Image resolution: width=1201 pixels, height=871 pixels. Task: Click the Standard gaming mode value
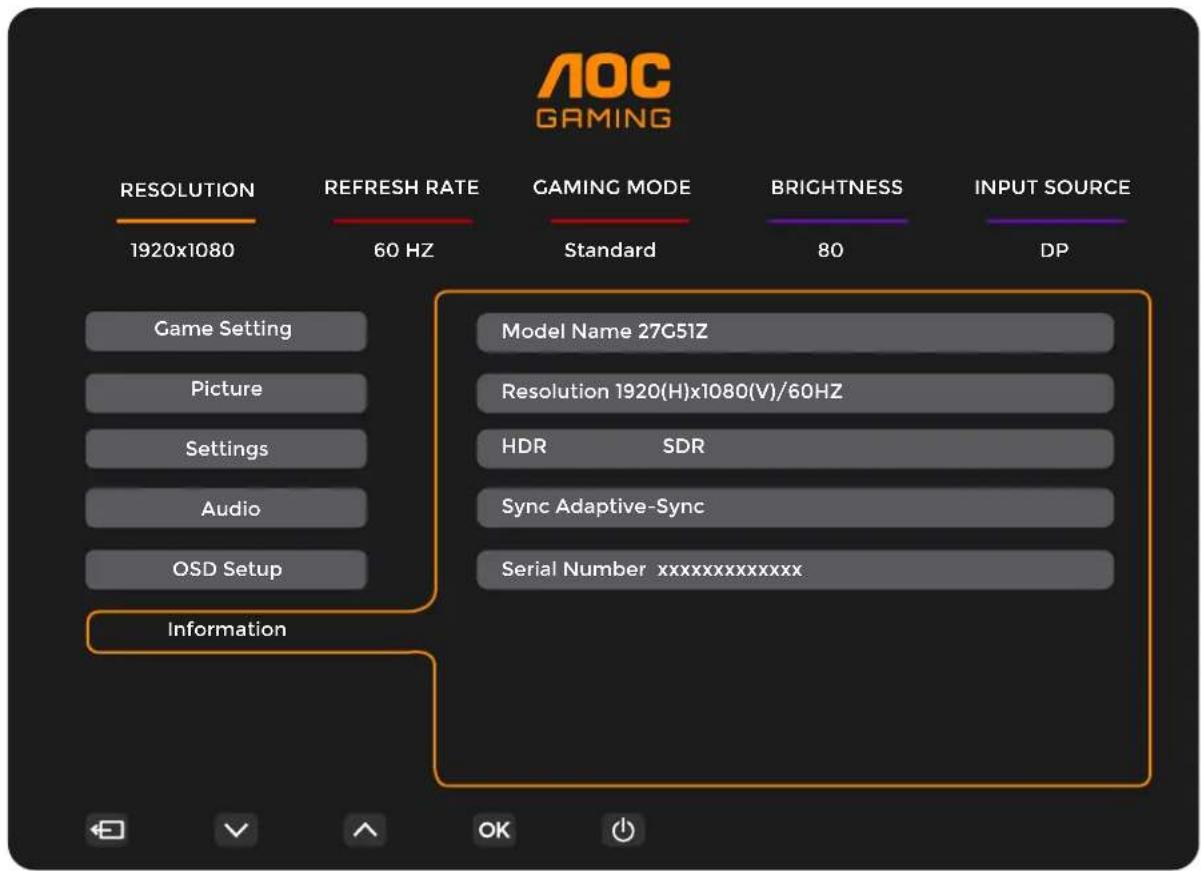click(610, 251)
